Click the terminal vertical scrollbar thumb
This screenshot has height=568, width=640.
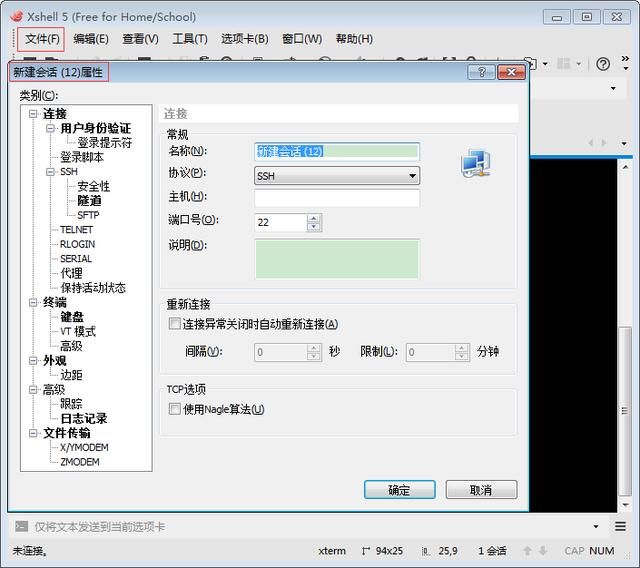(x=624, y=411)
